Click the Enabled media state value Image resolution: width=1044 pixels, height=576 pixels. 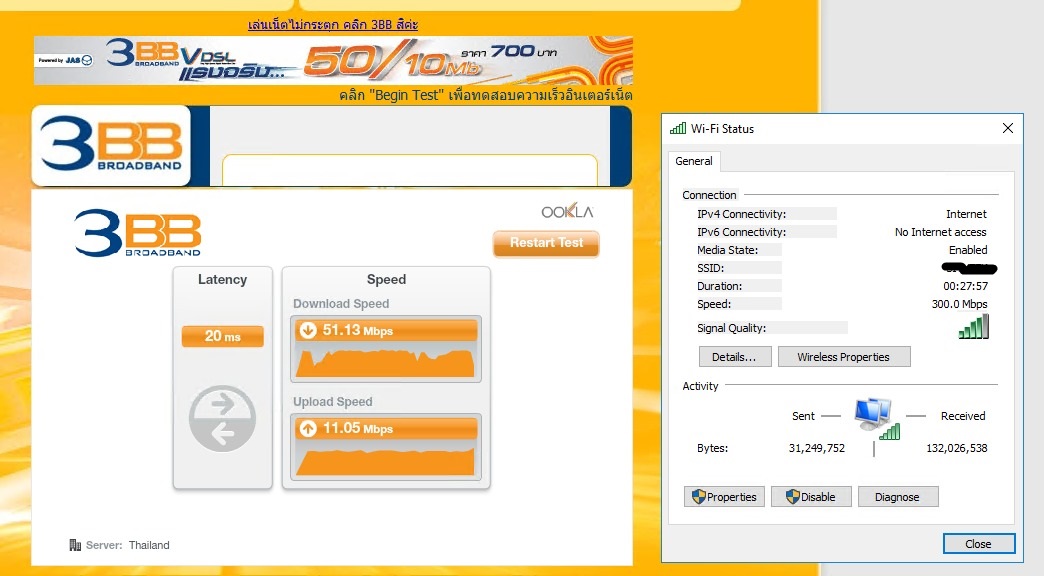968,250
